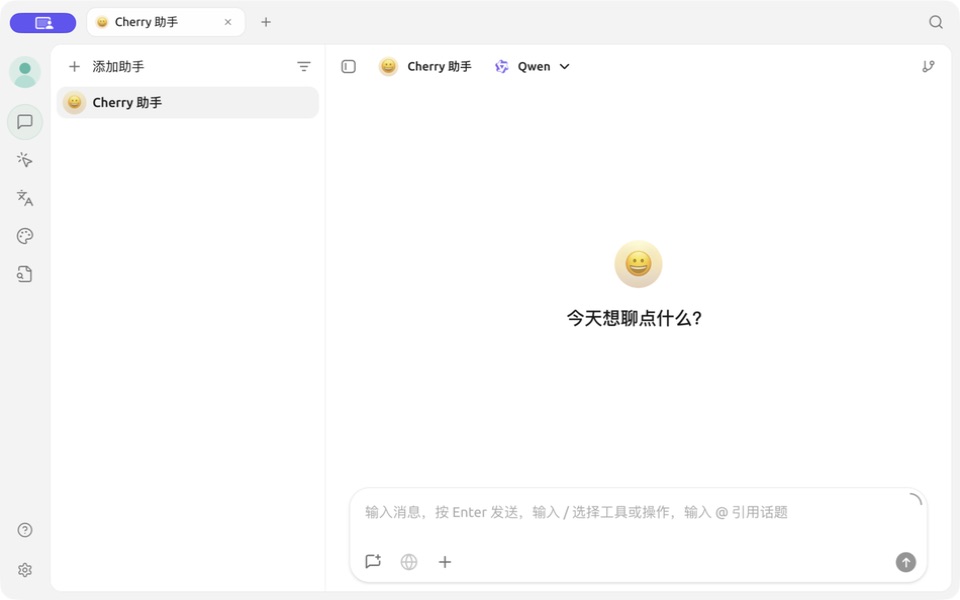This screenshot has width=960, height=600.
Task: Open the help question mark icon
Action: pyautogui.click(x=25, y=530)
